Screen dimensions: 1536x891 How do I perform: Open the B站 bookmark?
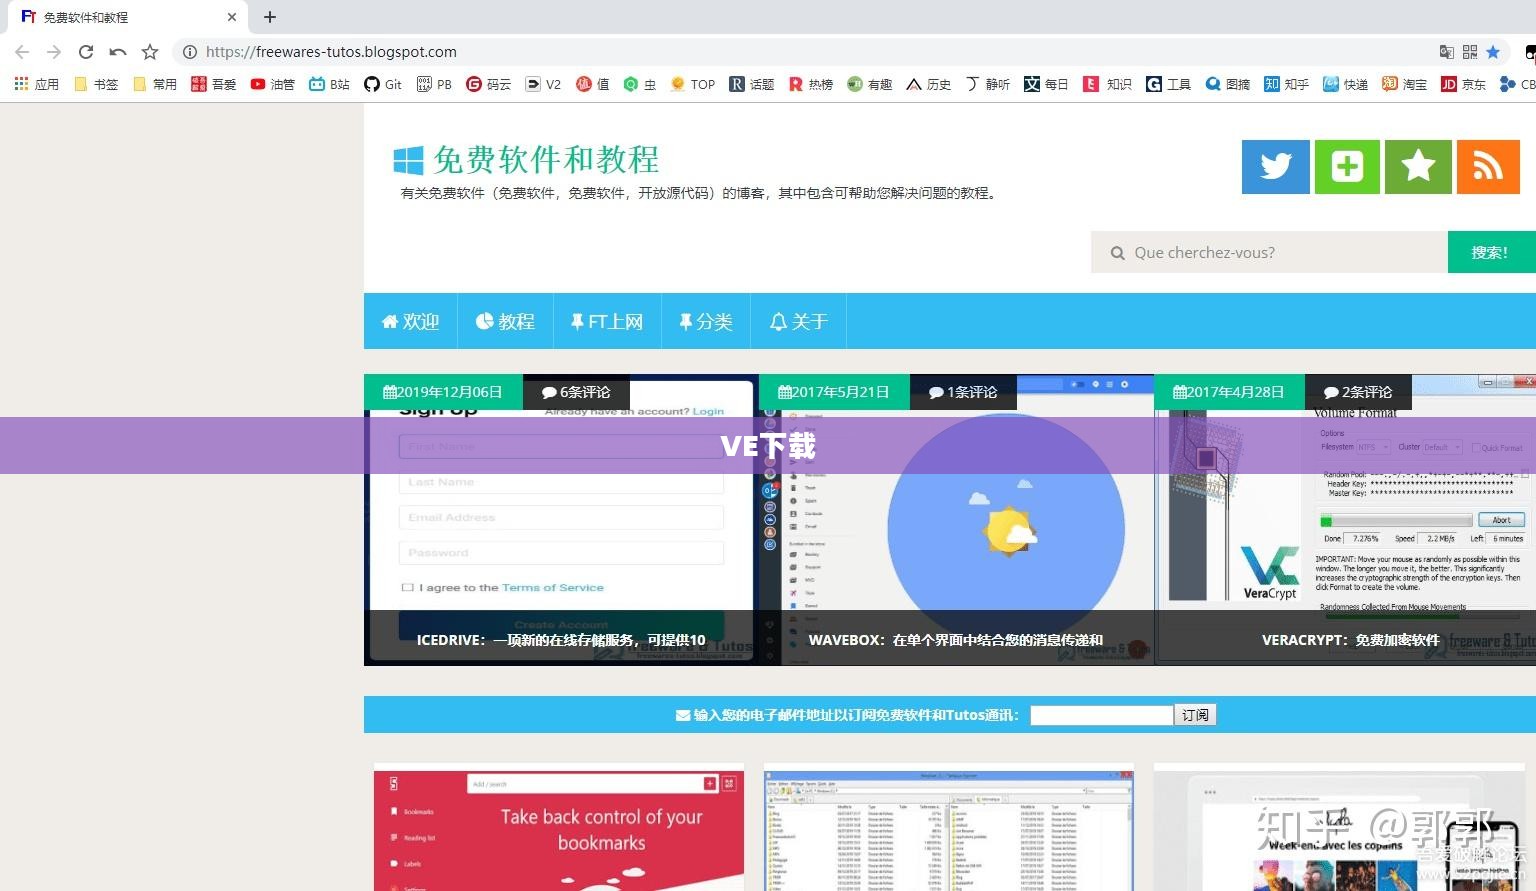pos(330,84)
